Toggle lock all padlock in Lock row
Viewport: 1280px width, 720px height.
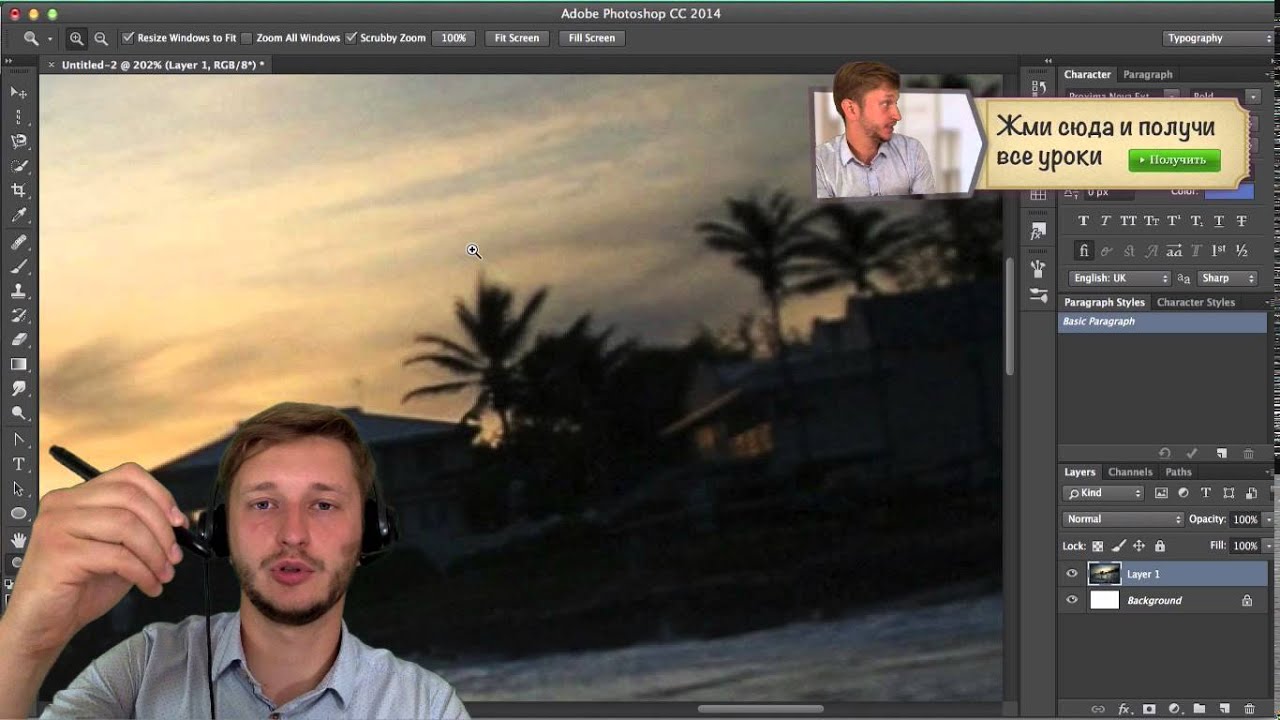(x=1160, y=546)
